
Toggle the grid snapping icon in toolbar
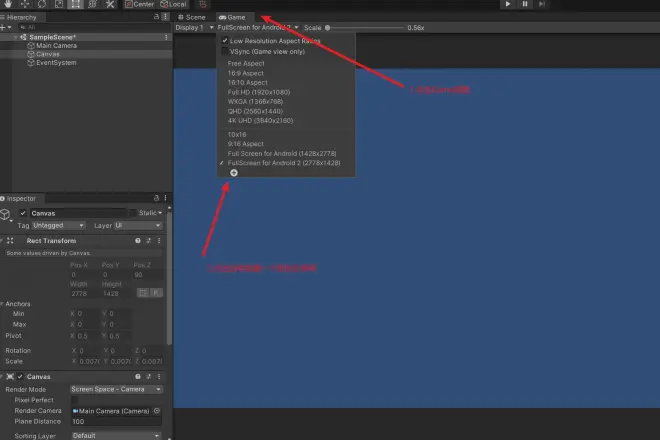pyautogui.click(x=202, y=4)
